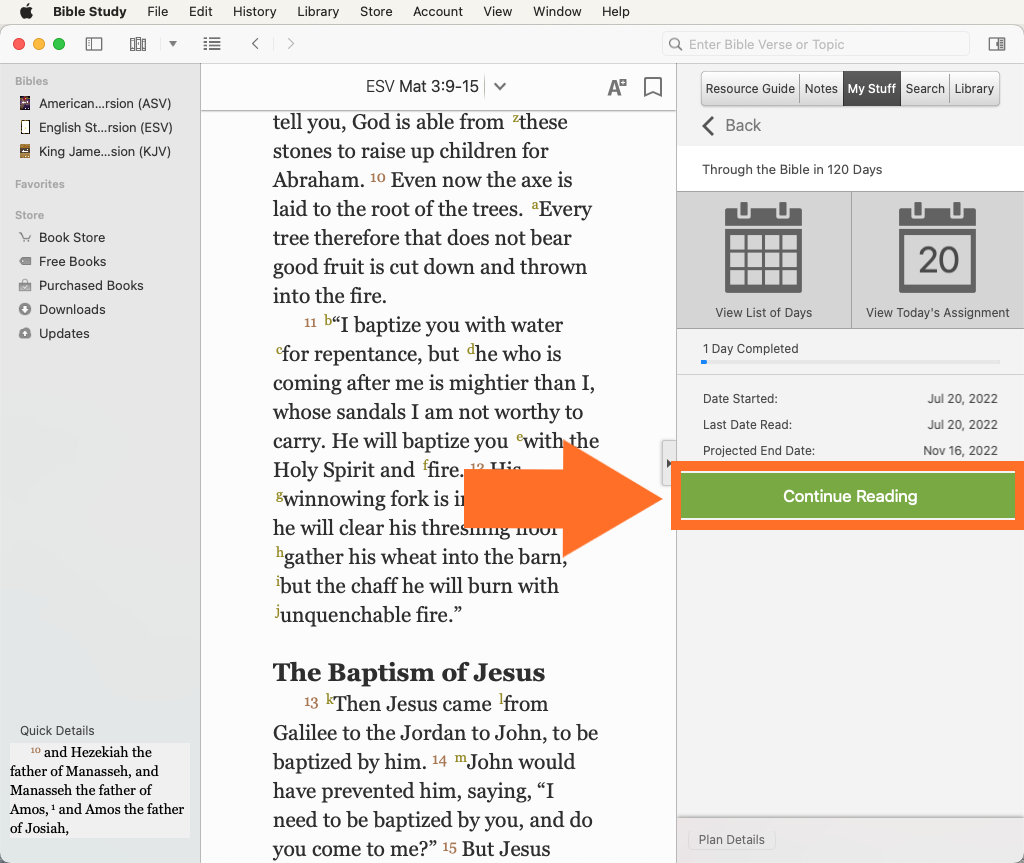Image resolution: width=1024 pixels, height=863 pixels.
Task: Open the list view toolbar icon
Action: click(211, 44)
